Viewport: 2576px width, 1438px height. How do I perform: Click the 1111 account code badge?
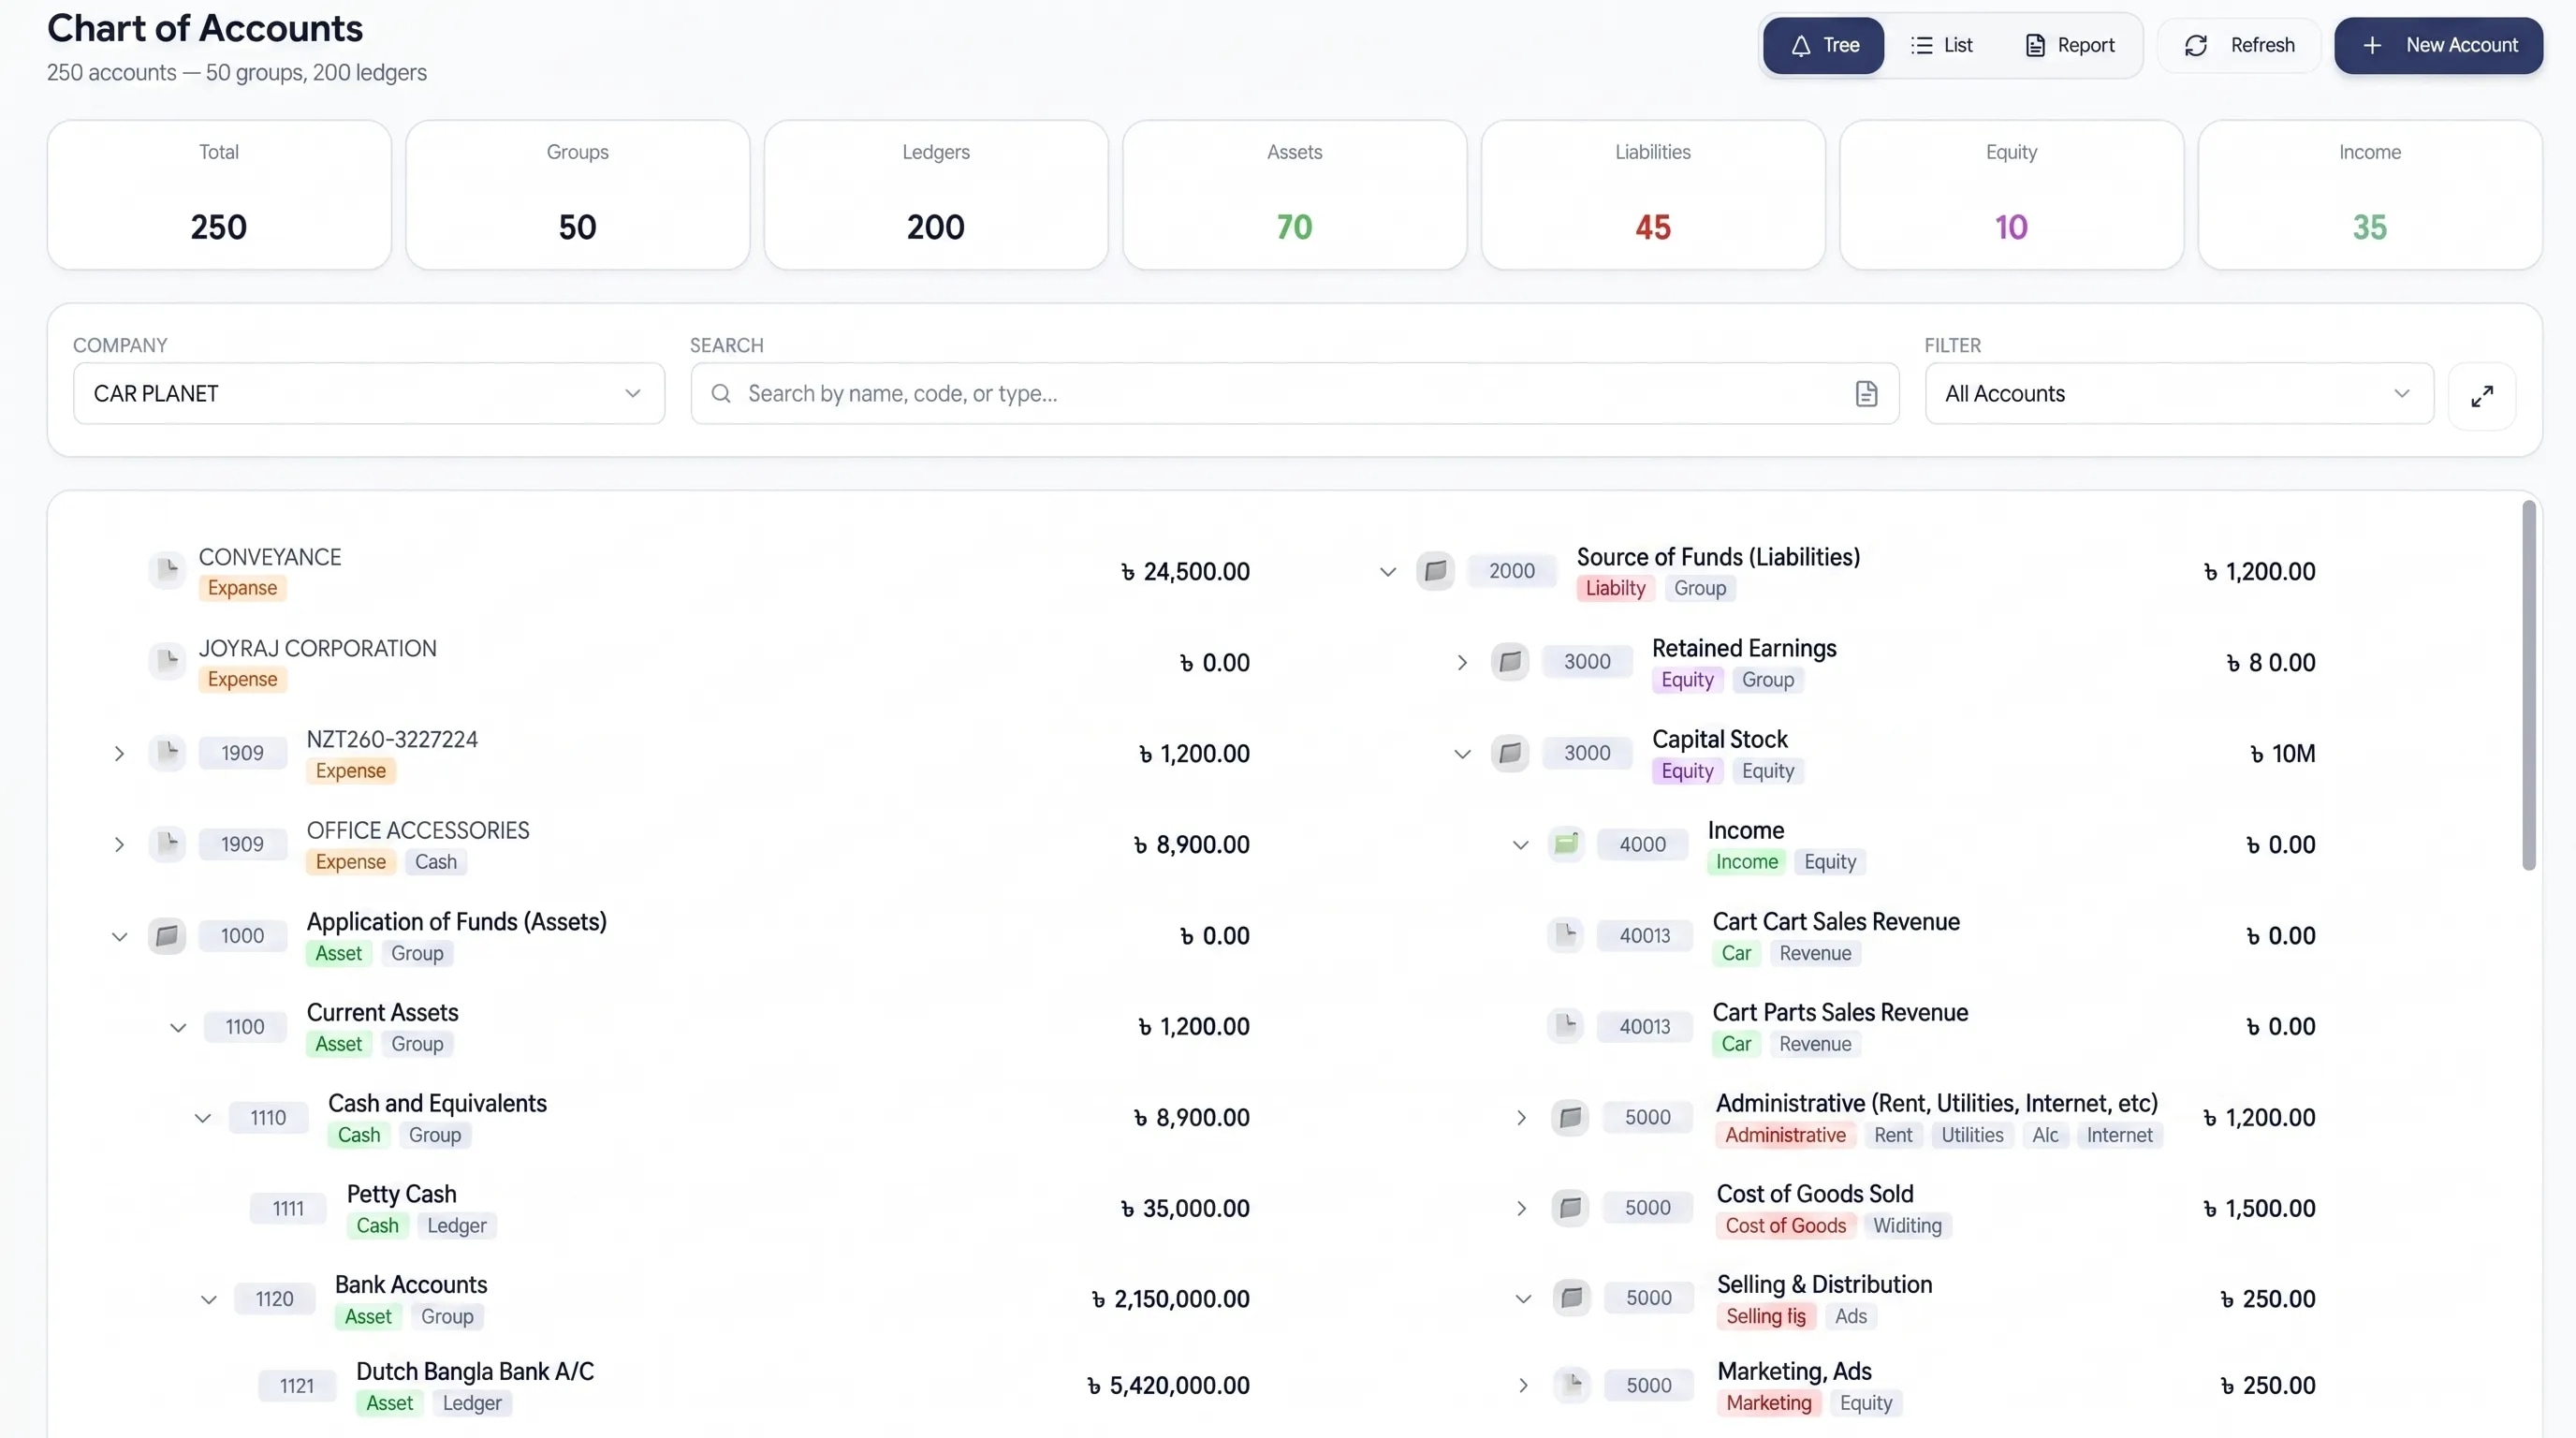(x=288, y=1209)
